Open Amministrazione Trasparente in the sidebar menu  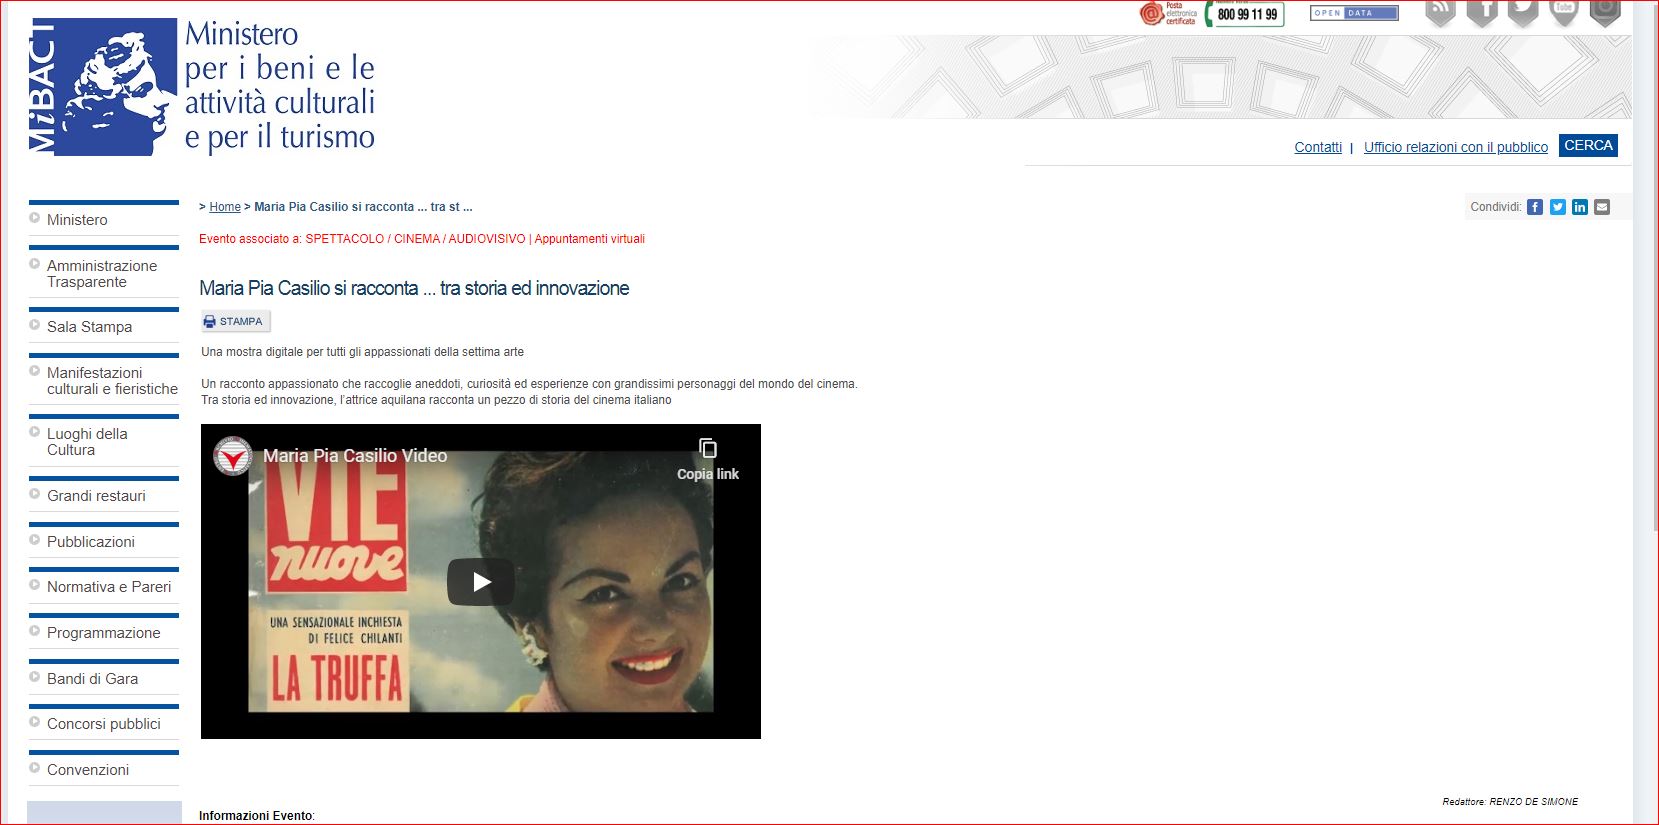pos(102,274)
